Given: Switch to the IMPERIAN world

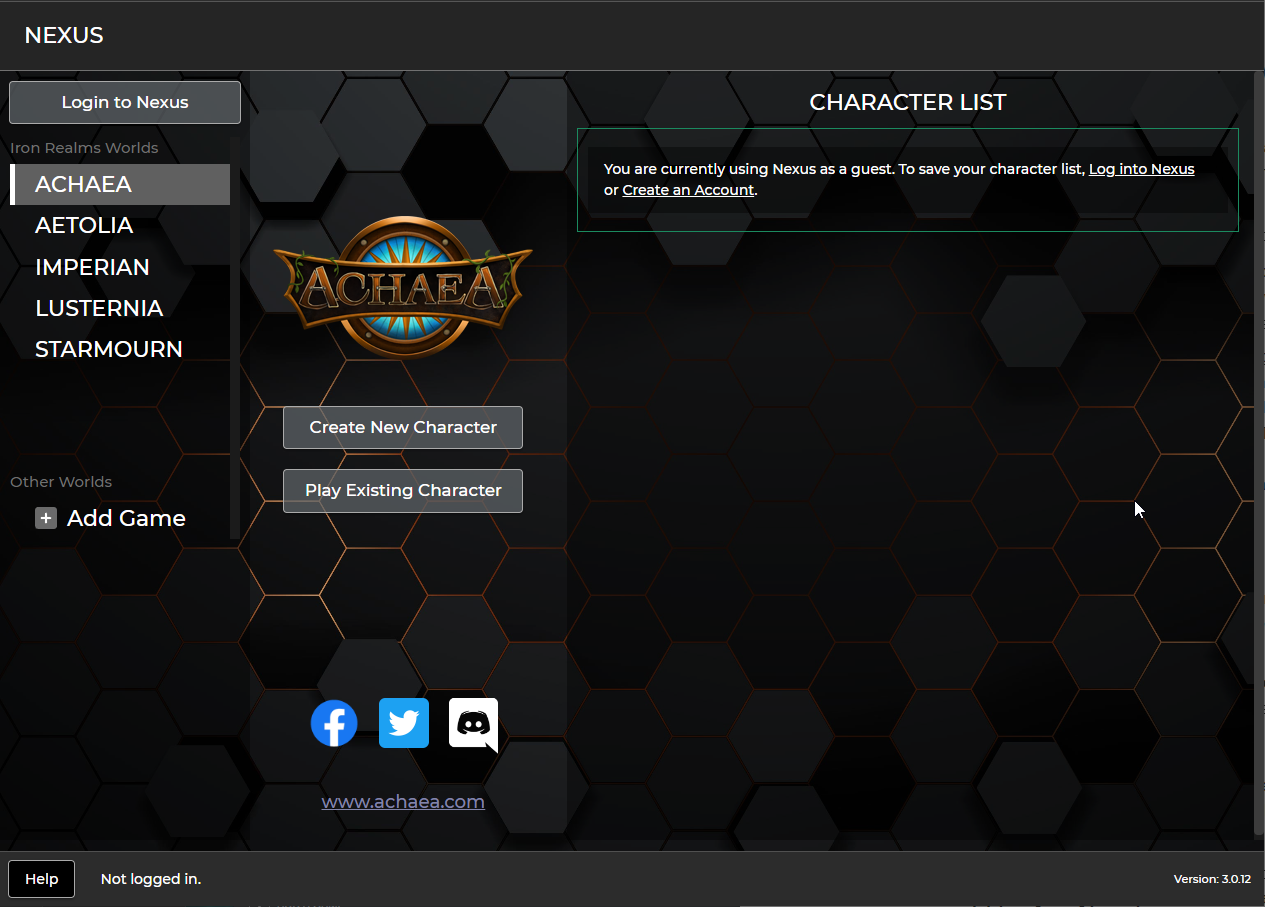Looking at the screenshot, I should pyautogui.click(x=92, y=267).
